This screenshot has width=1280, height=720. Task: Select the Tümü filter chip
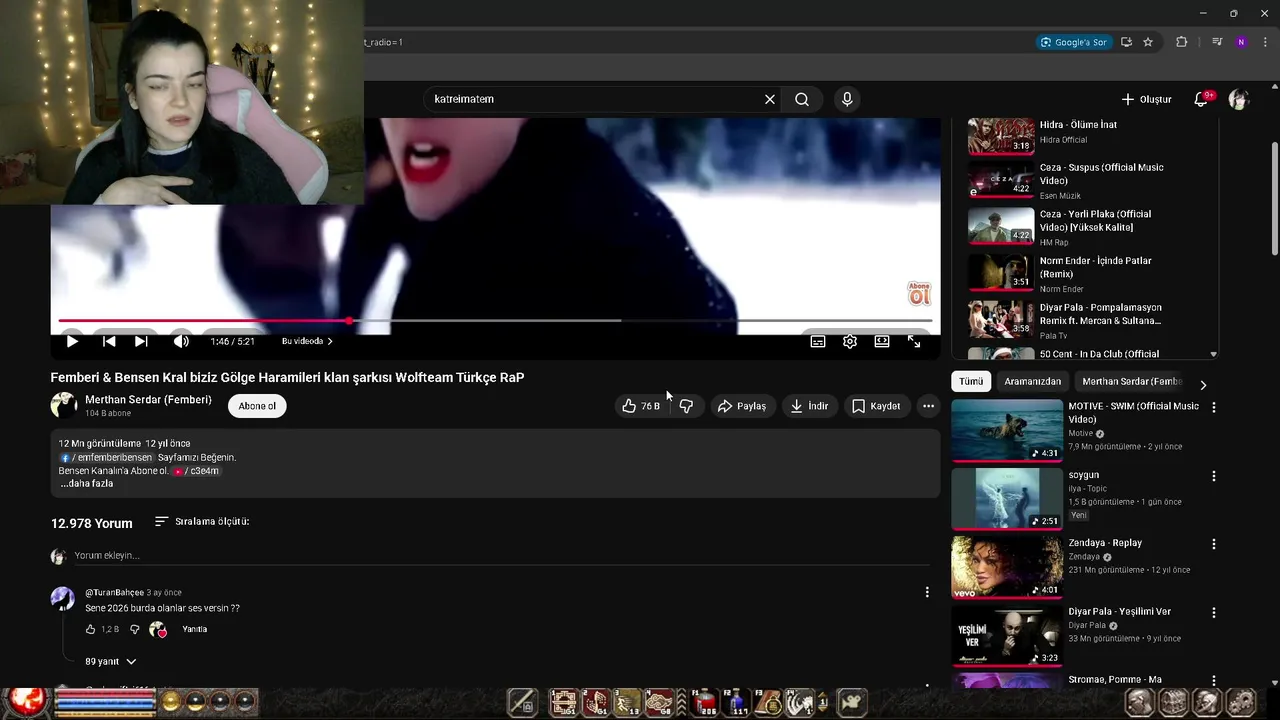tap(971, 381)
